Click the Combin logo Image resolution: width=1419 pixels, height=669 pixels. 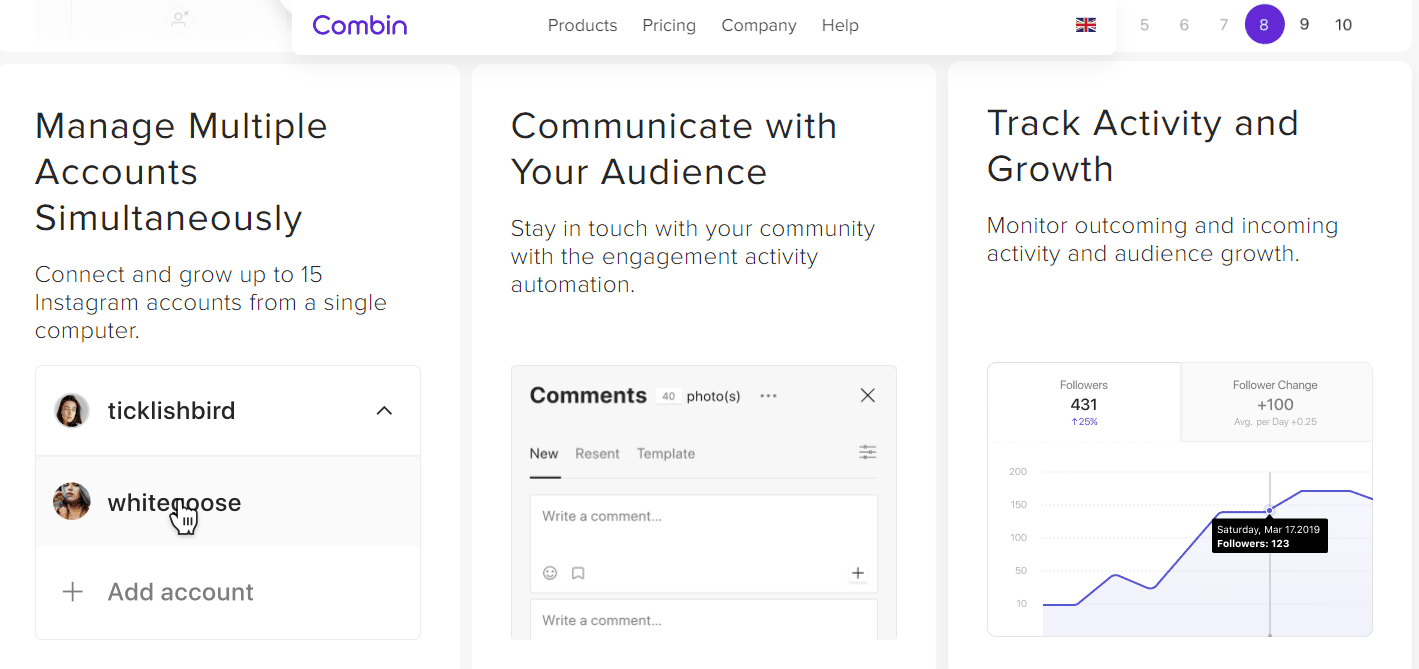tap(359, 25)
